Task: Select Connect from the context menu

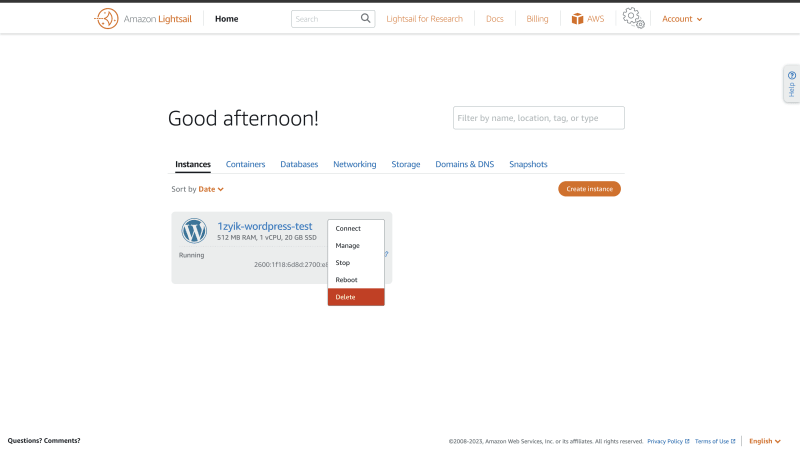Action: (356, 229)
